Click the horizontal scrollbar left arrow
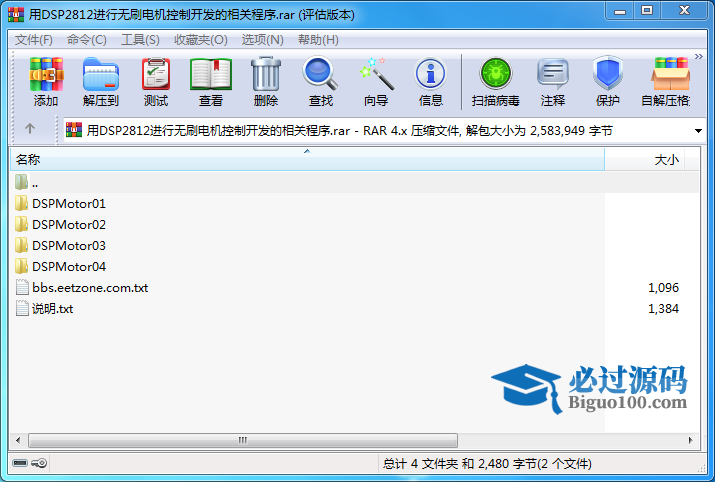 point(18,441)
